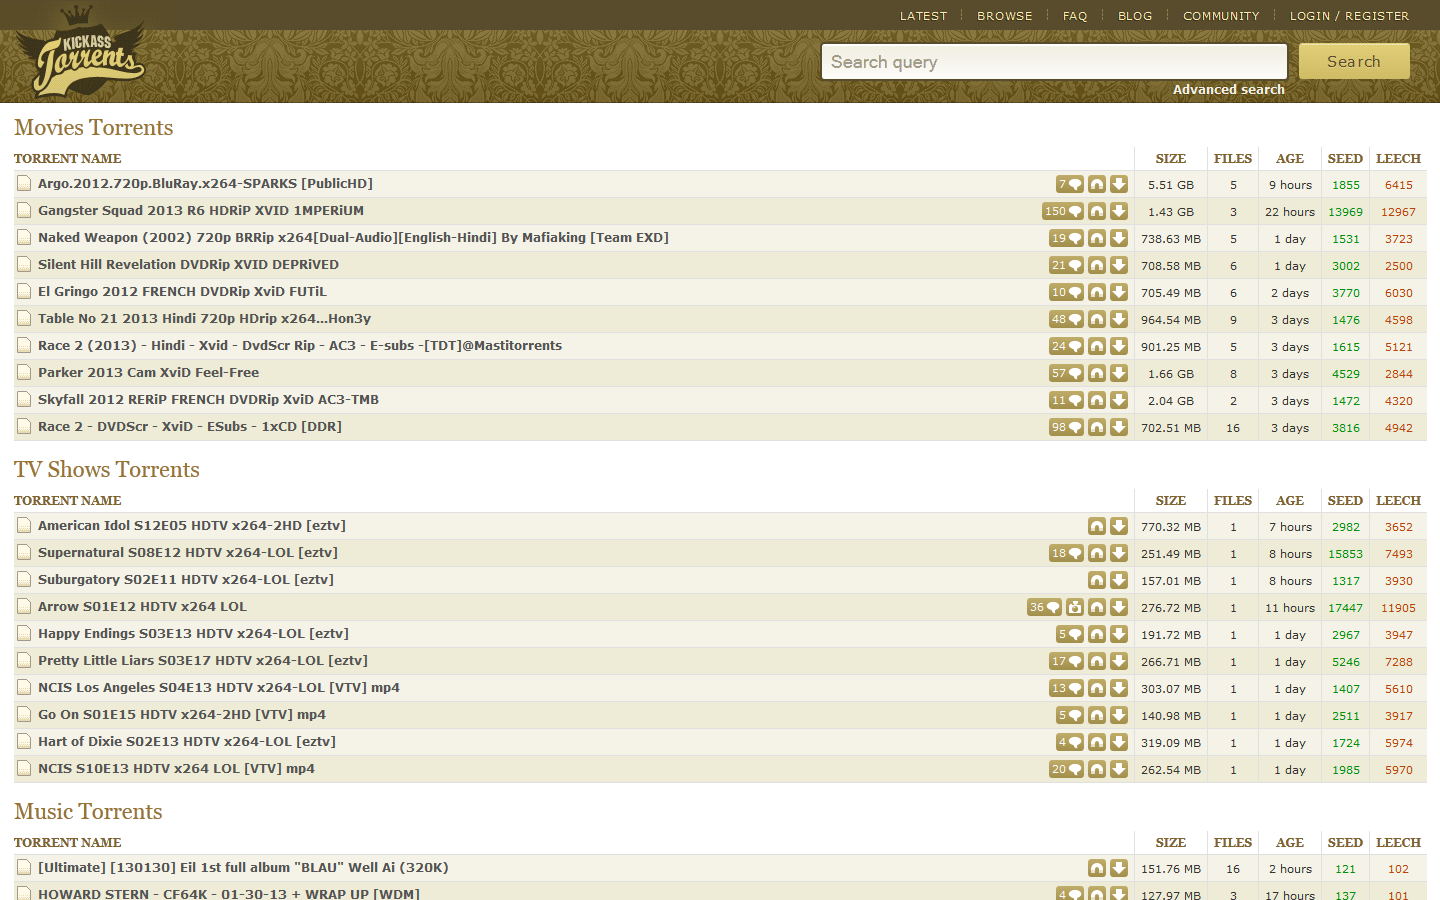This screenshot has width=1440, height=900.
Task: Open the magnet link for Skyfall 2012 RERiP
Action: coord(1097,400)
